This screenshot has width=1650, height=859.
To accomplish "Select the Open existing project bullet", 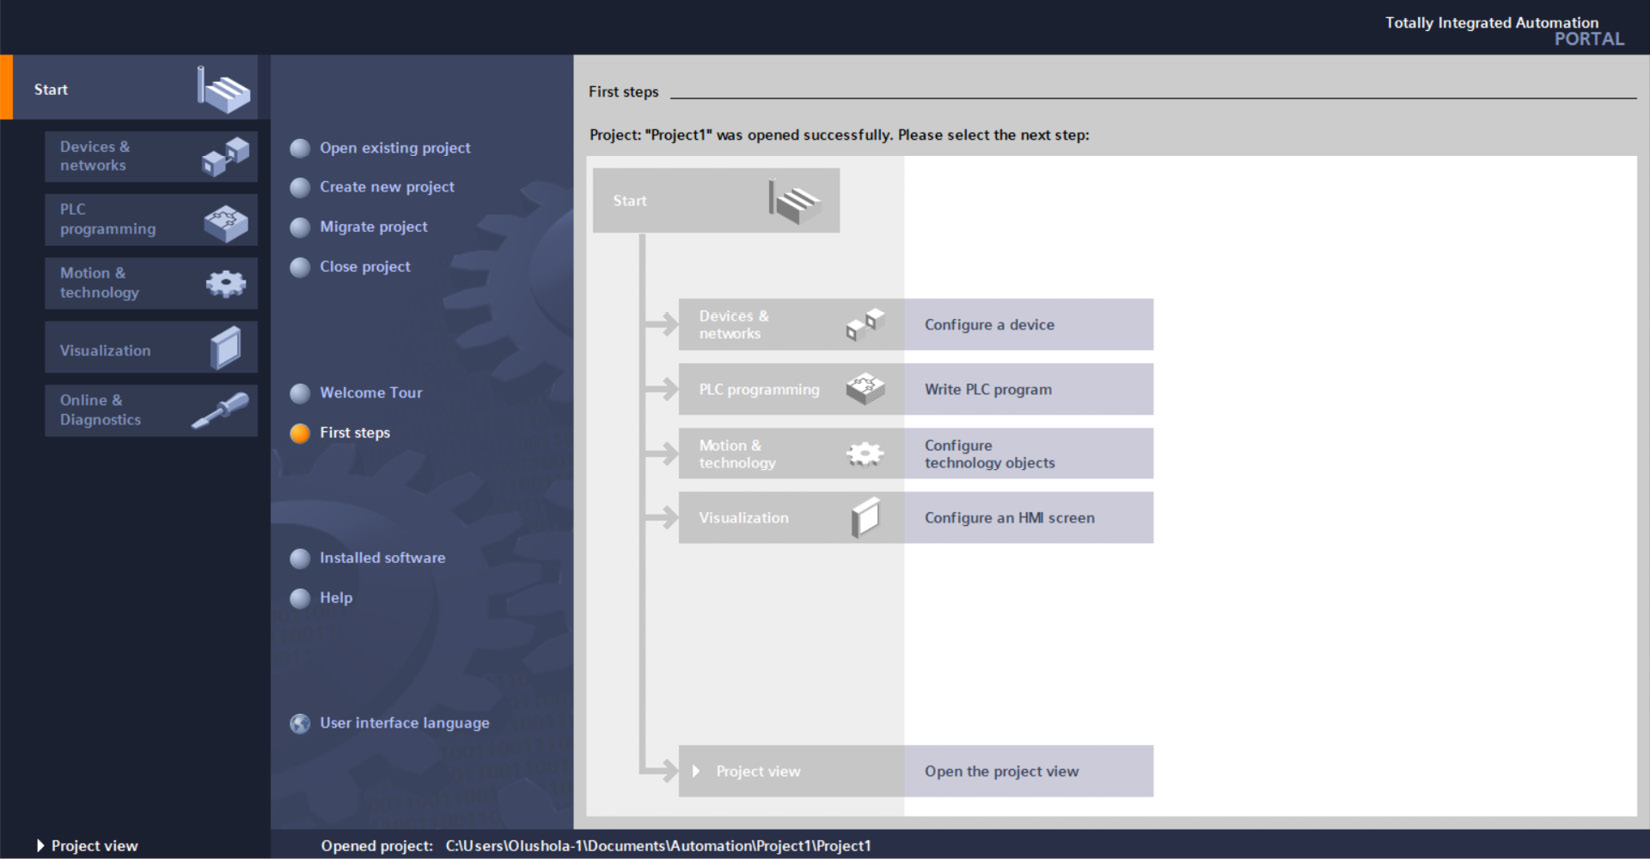I will point(300,148).
